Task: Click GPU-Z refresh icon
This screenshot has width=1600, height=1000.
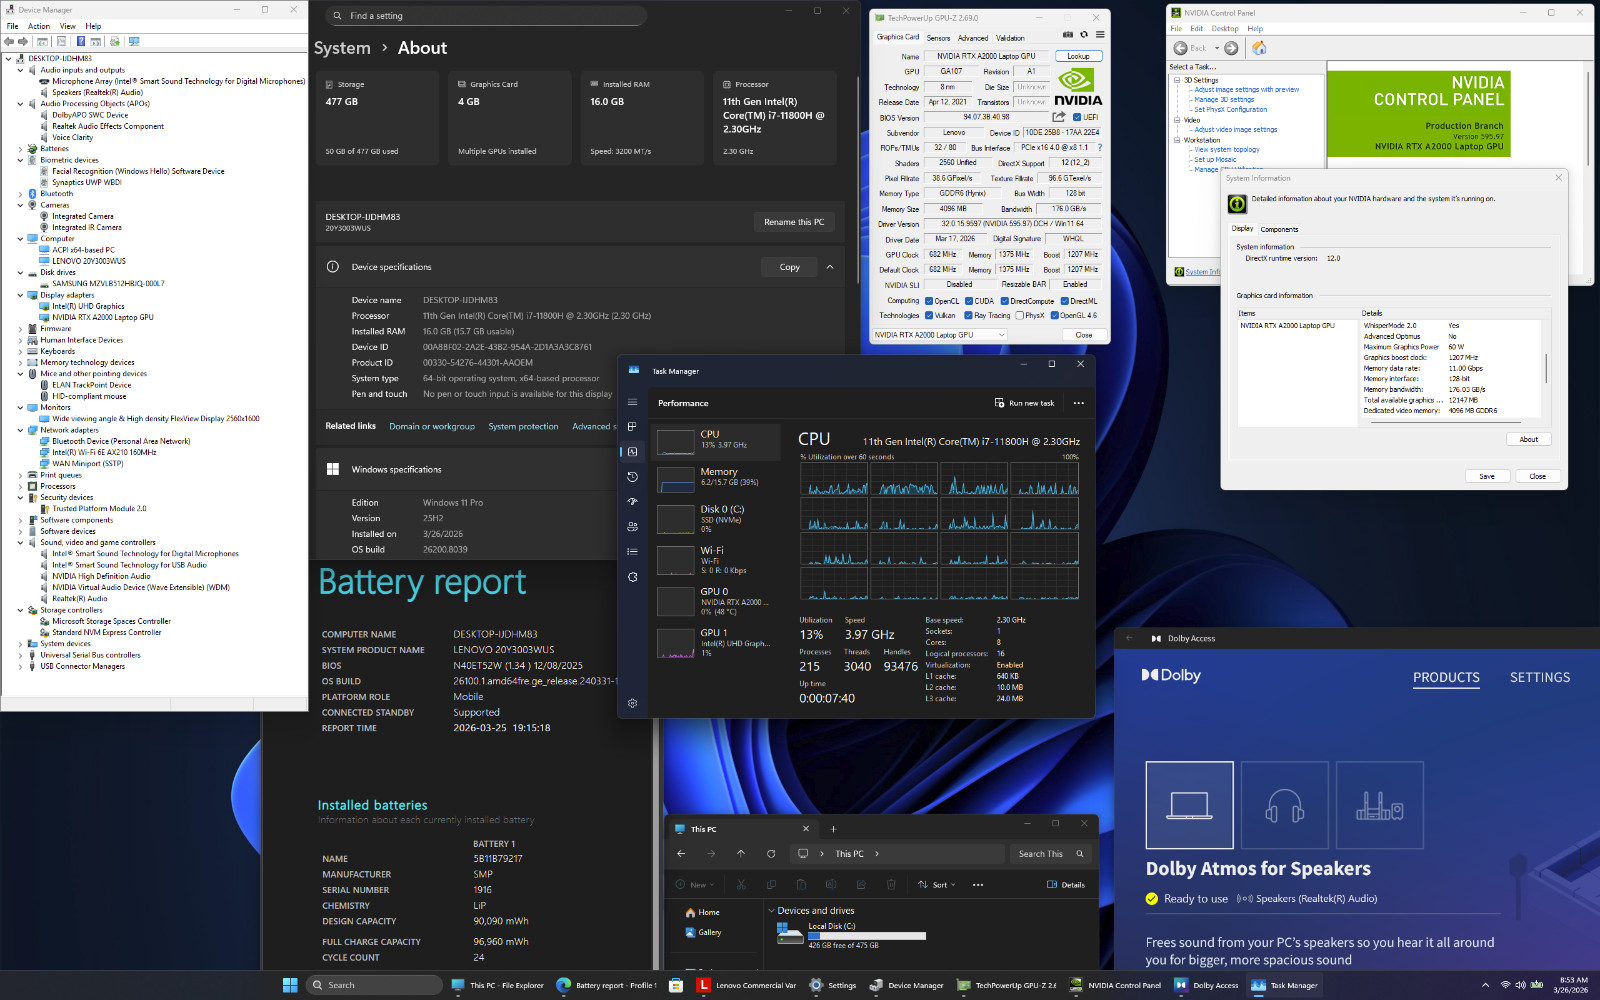Action: tap(1083, 35)
